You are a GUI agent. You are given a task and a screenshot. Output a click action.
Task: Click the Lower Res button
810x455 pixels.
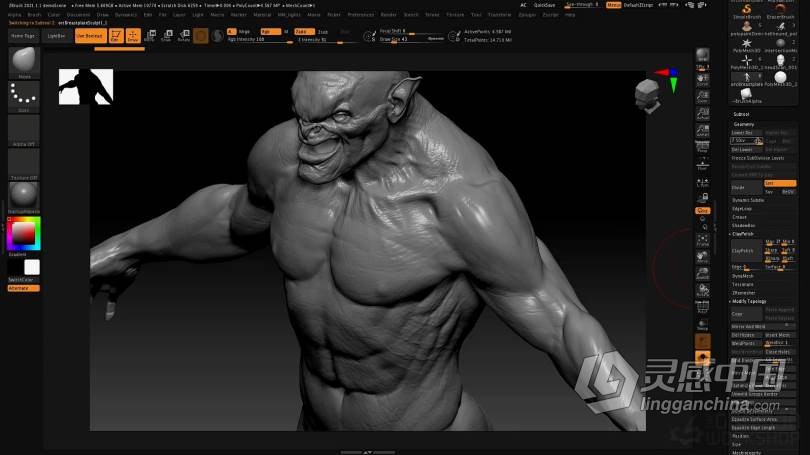(x=746, y=133)
